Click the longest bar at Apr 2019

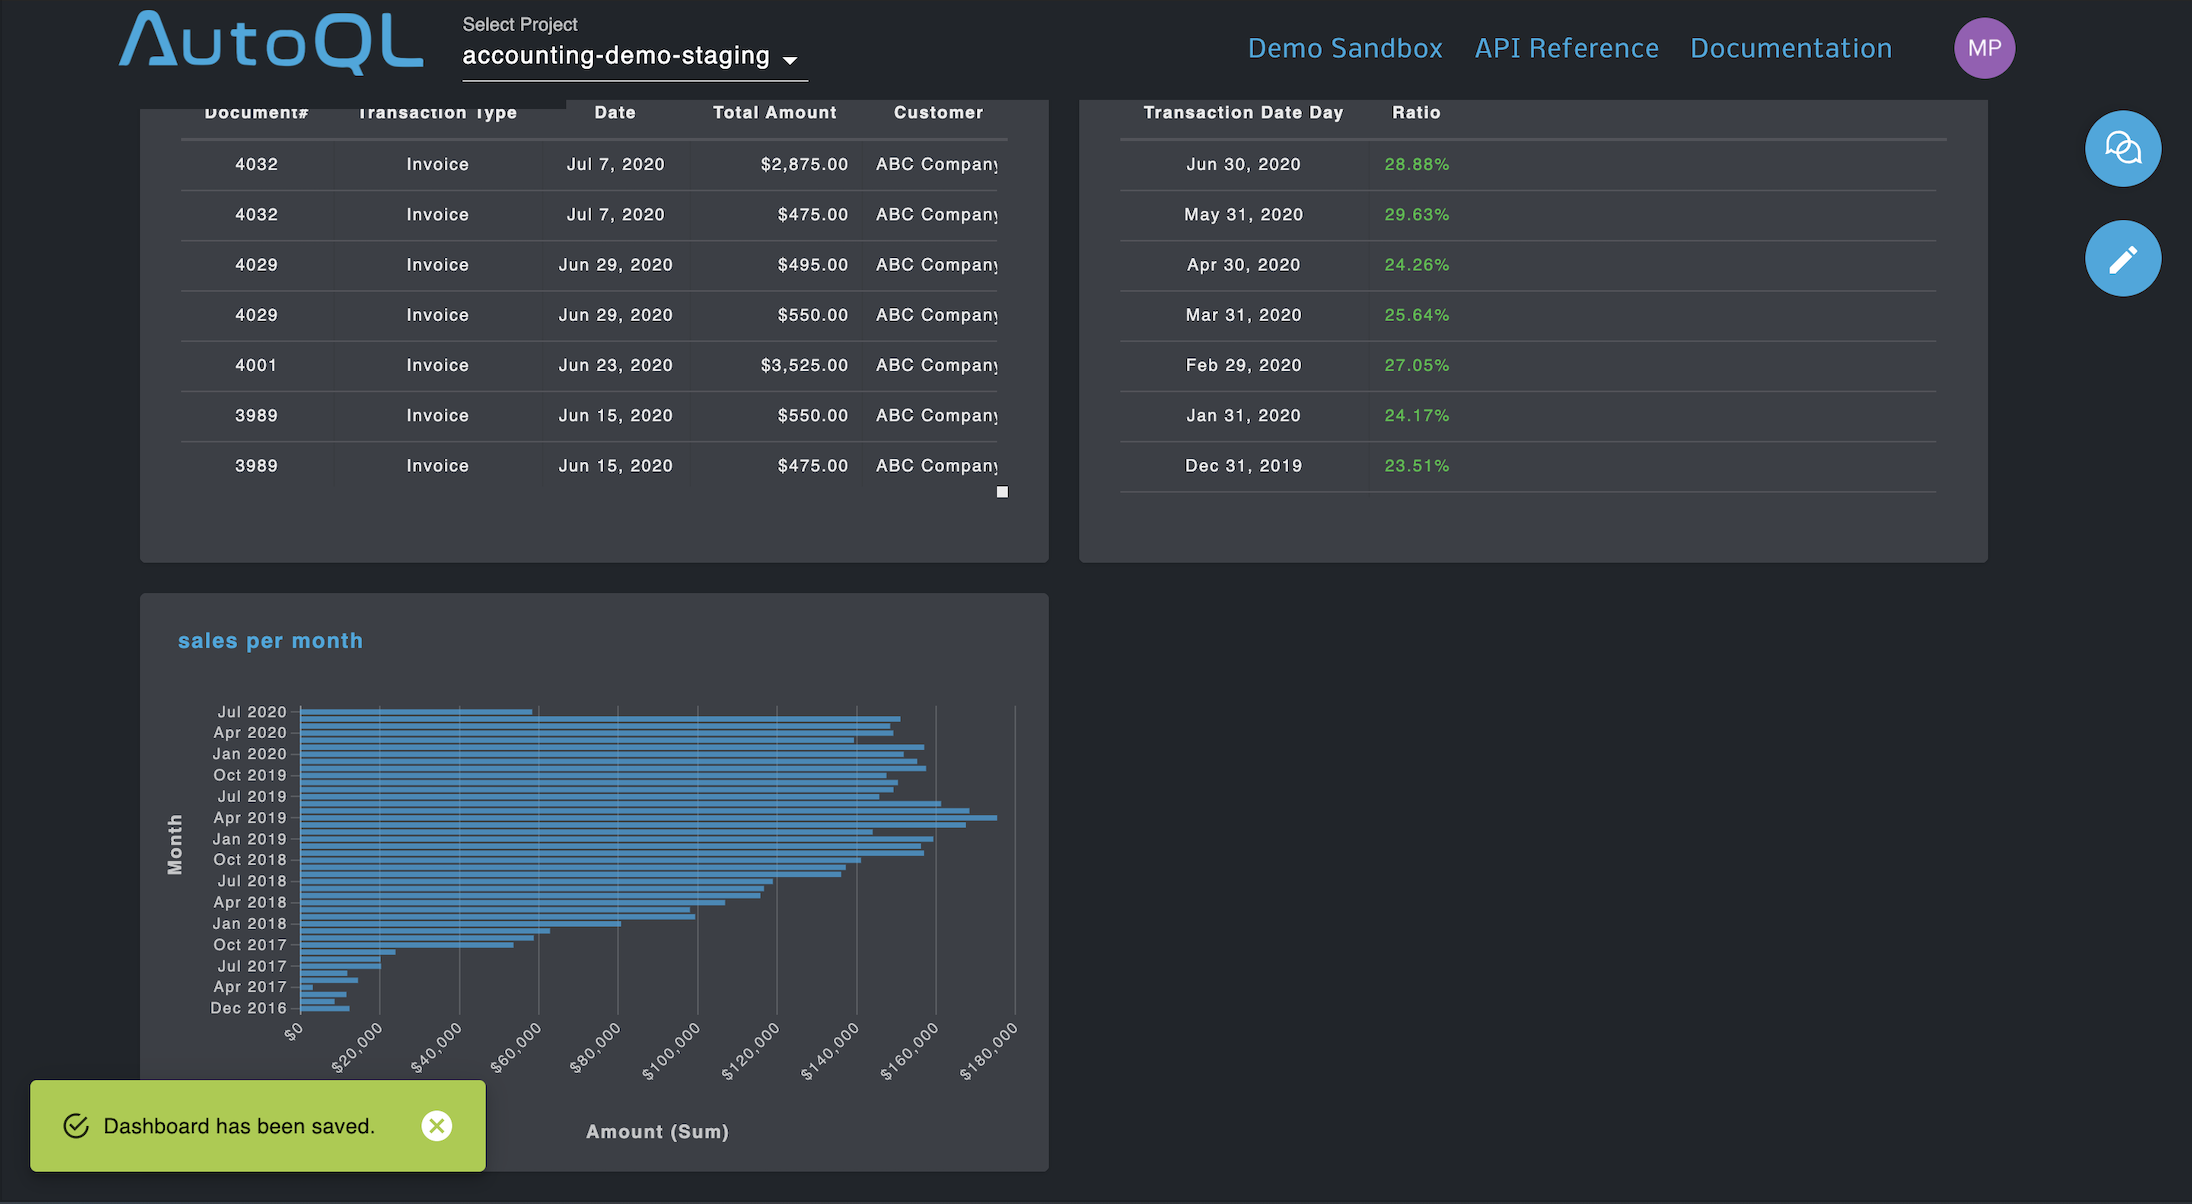click(x=648, y=818)
